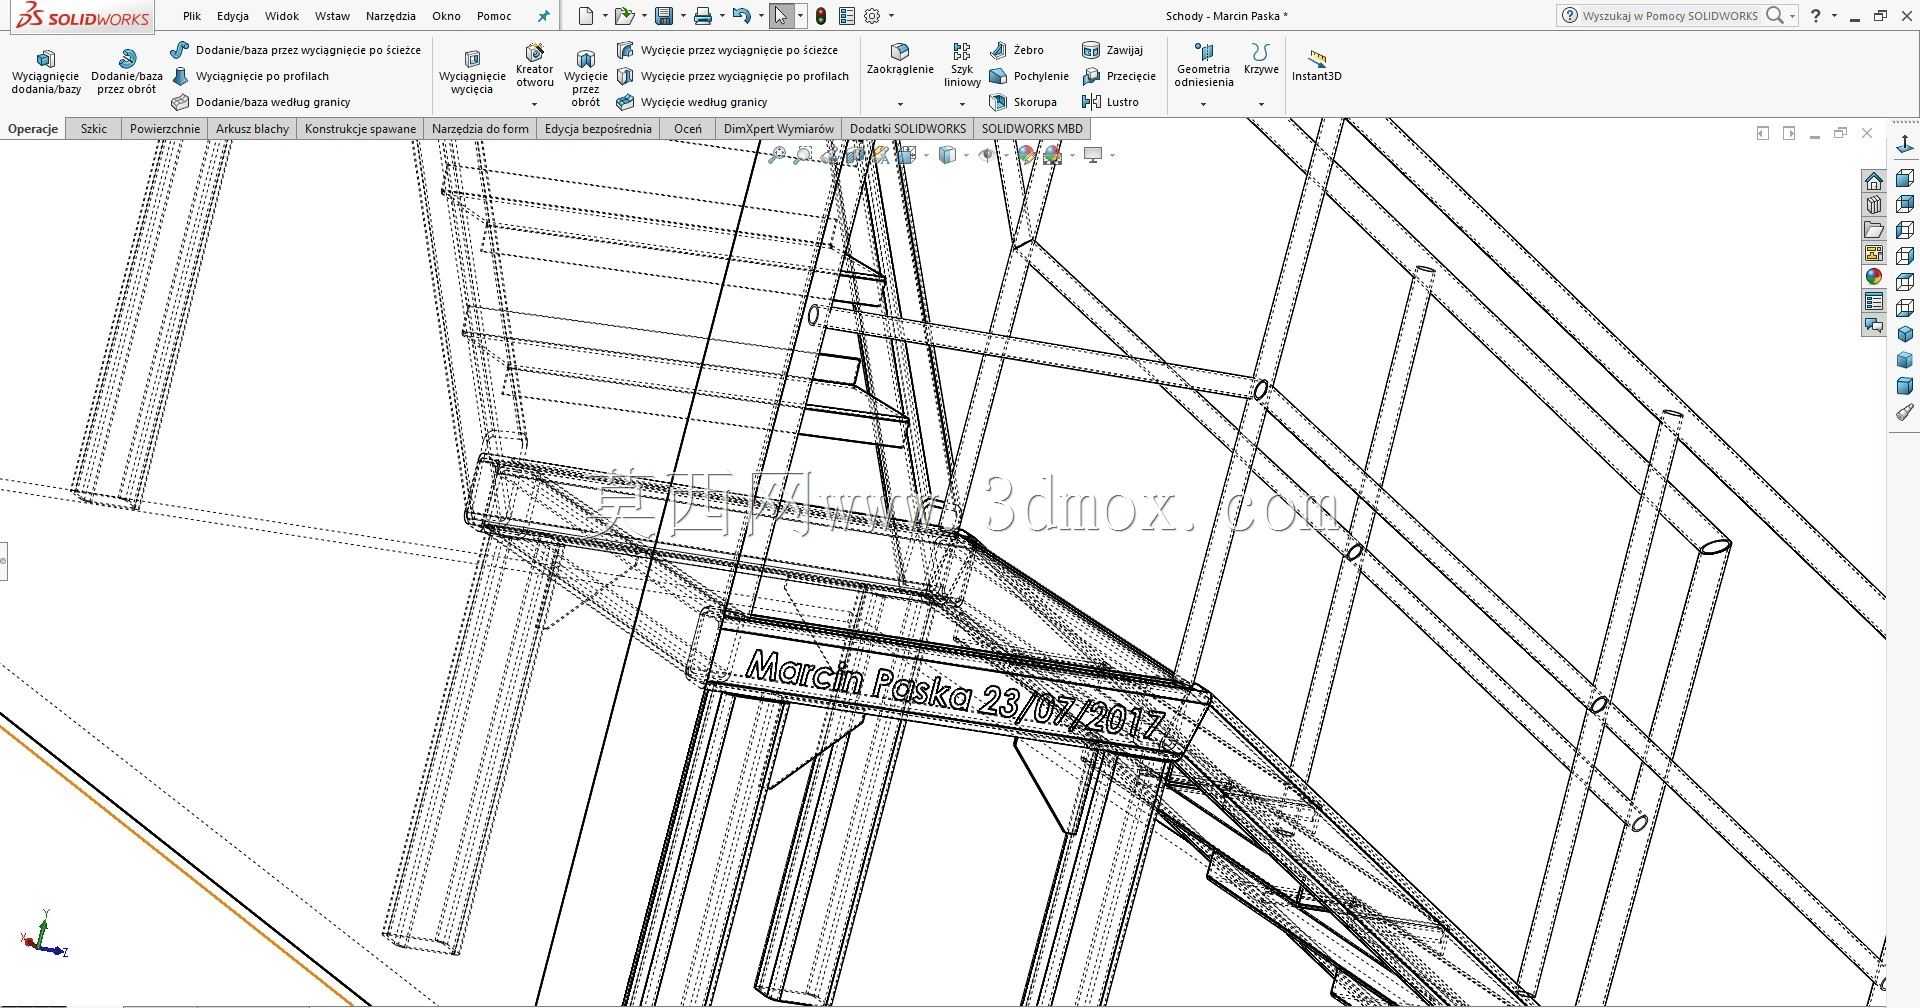Expand Szyk liniowy dropdown arrow

point(962,104)
